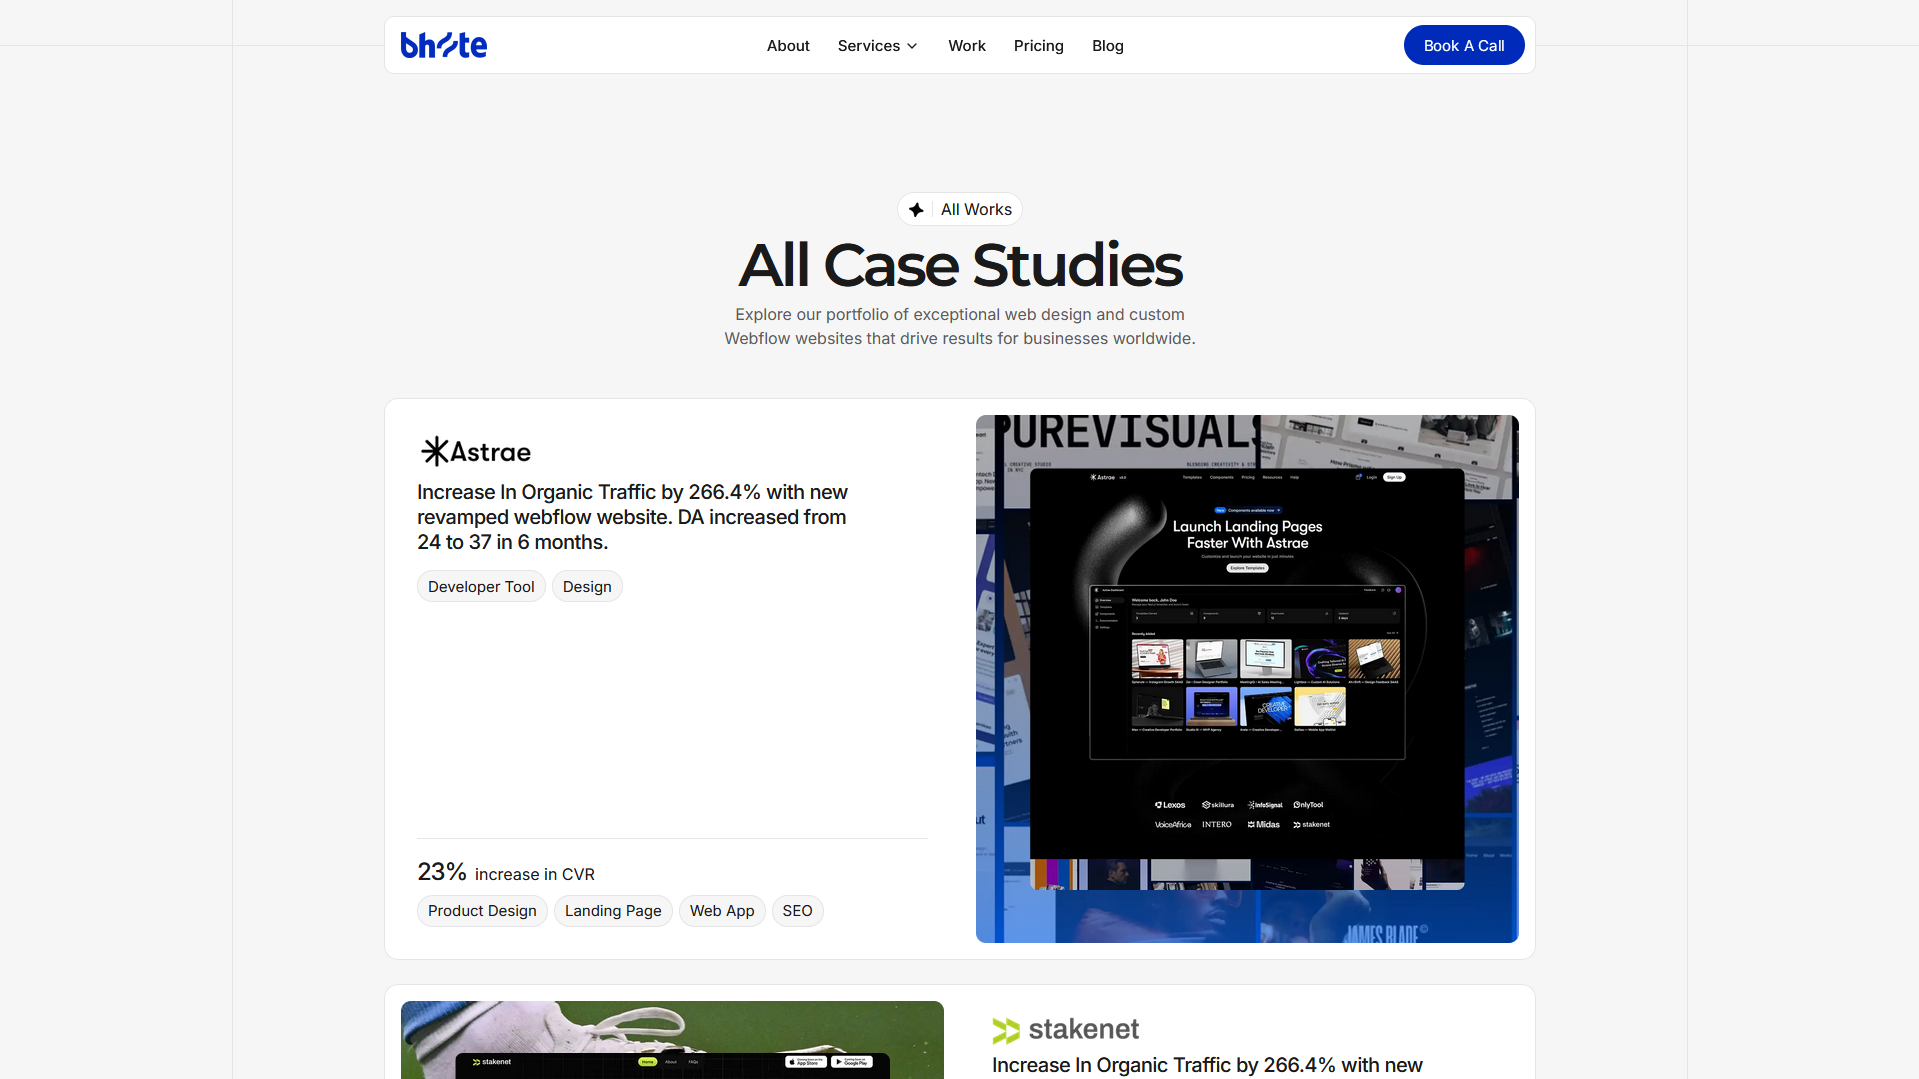Open the Astrae case study headline
Screen dimensions: 1919x1079
pyautogui.click(x=633, y=517)
